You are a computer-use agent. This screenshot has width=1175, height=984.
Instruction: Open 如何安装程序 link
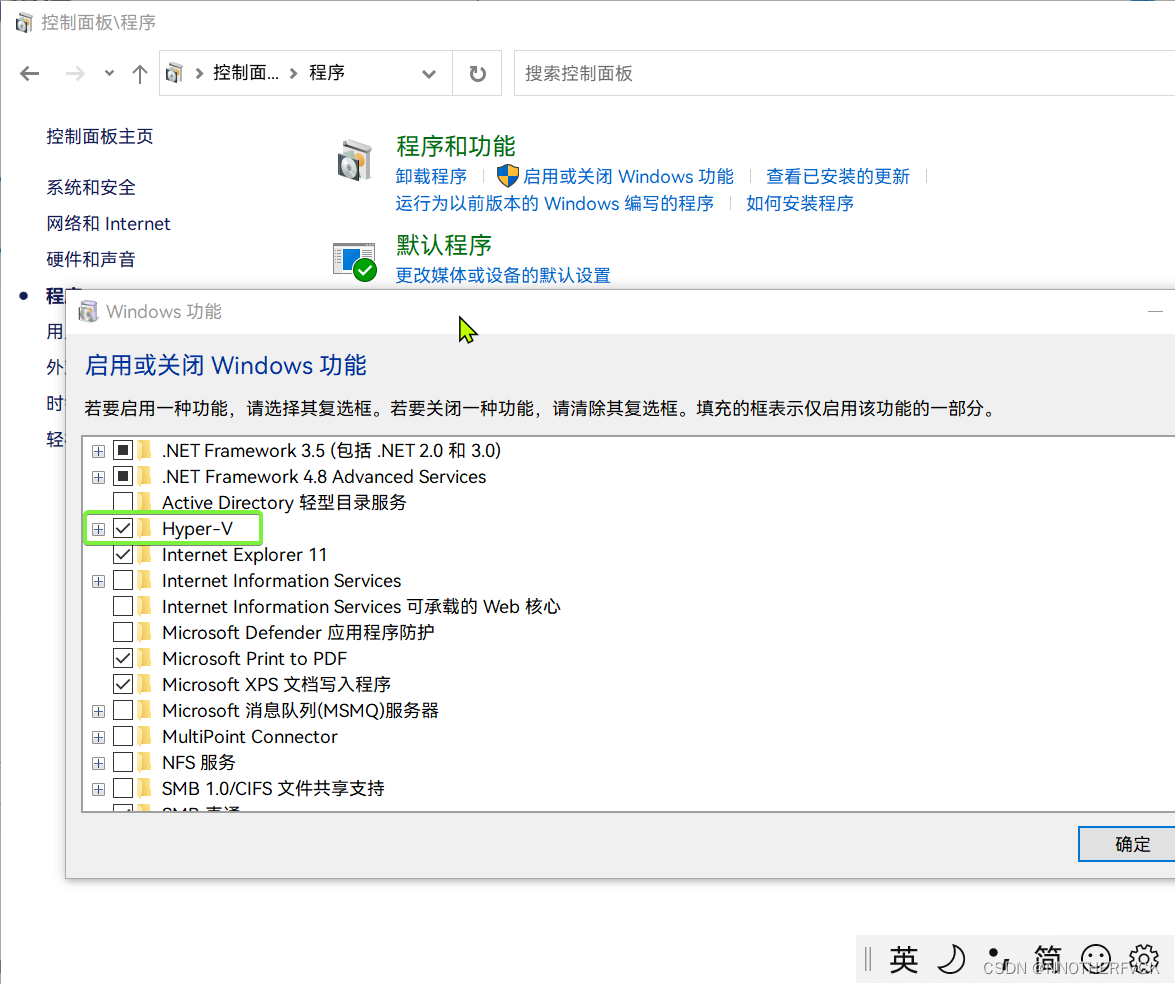pos(800,204)
